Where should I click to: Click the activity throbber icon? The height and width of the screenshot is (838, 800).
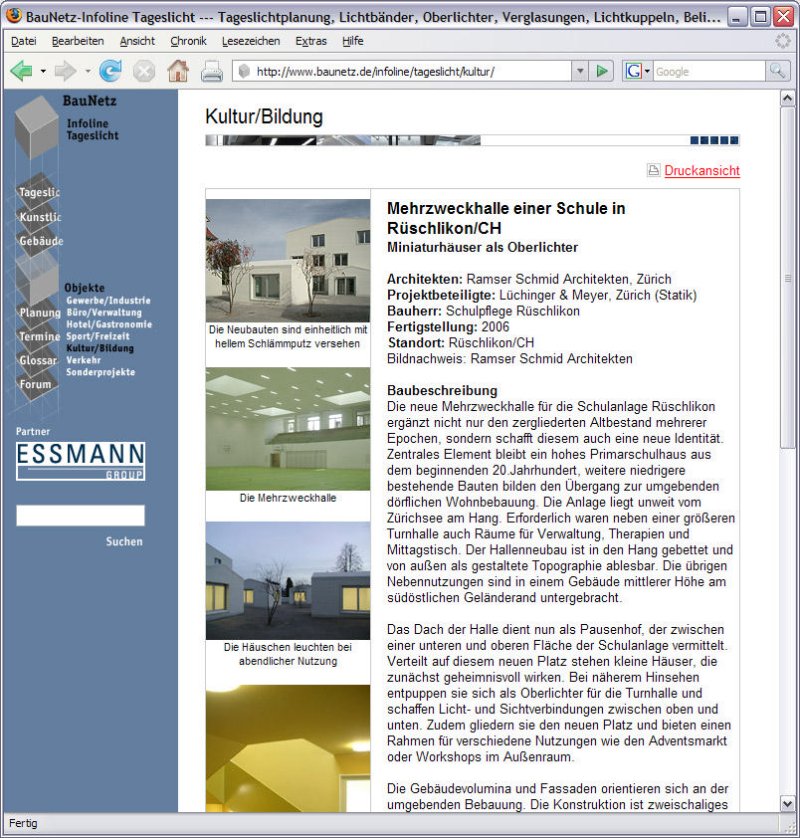[x=782, y=41]
